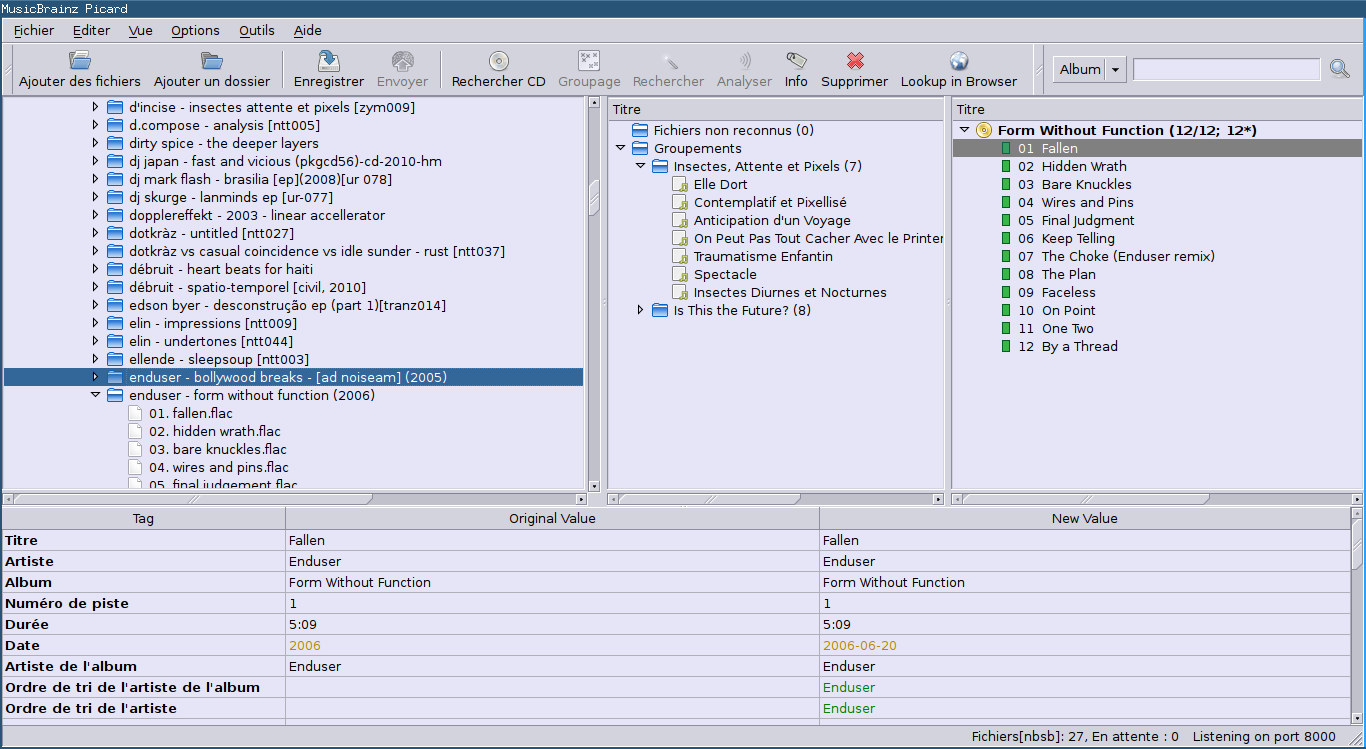
Task: Select the débruit - heart beats for haiti folder
Action: tap(221, 269)
